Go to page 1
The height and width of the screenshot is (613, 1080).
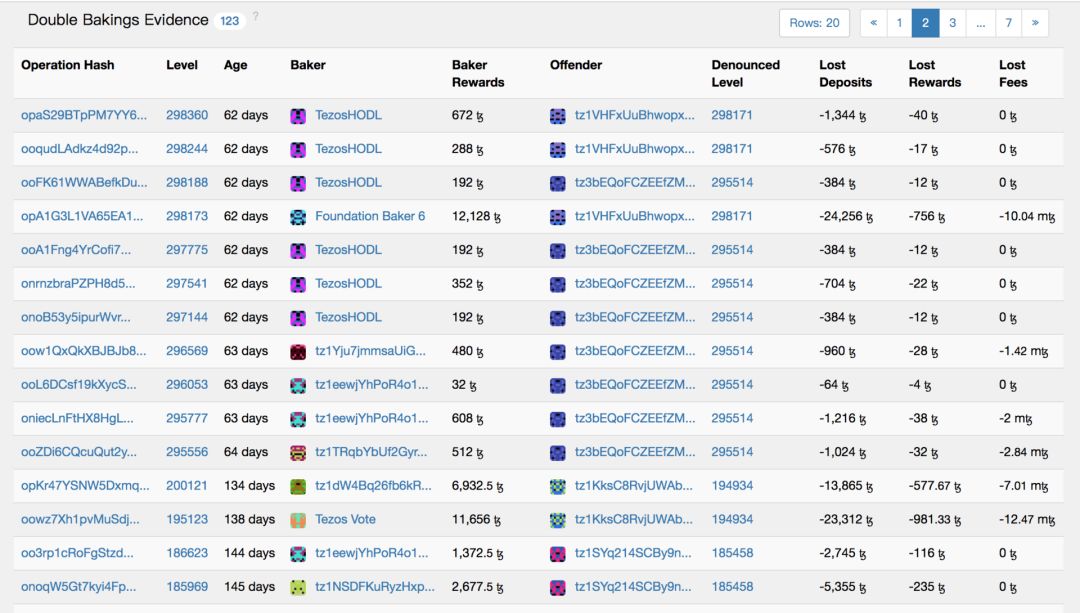899,23
